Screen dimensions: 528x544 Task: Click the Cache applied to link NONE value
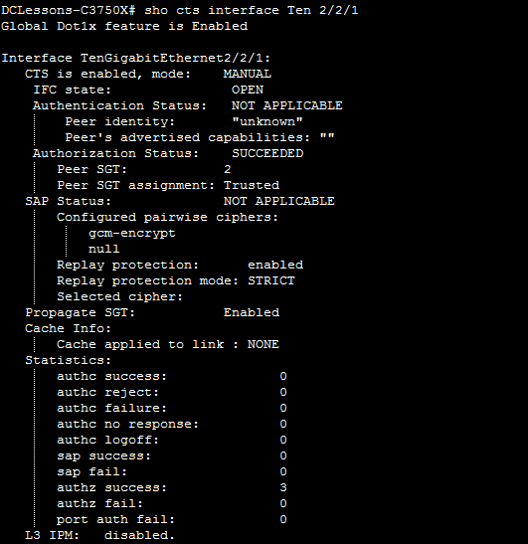263,345
